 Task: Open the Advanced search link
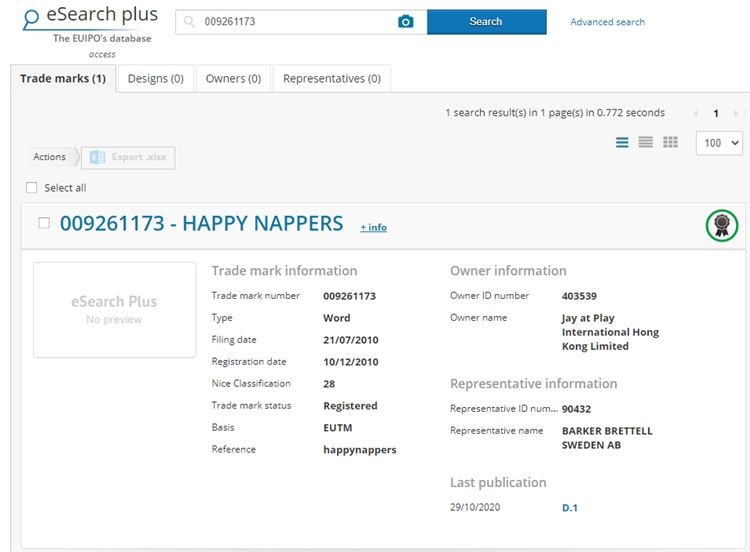pos(607,22)
